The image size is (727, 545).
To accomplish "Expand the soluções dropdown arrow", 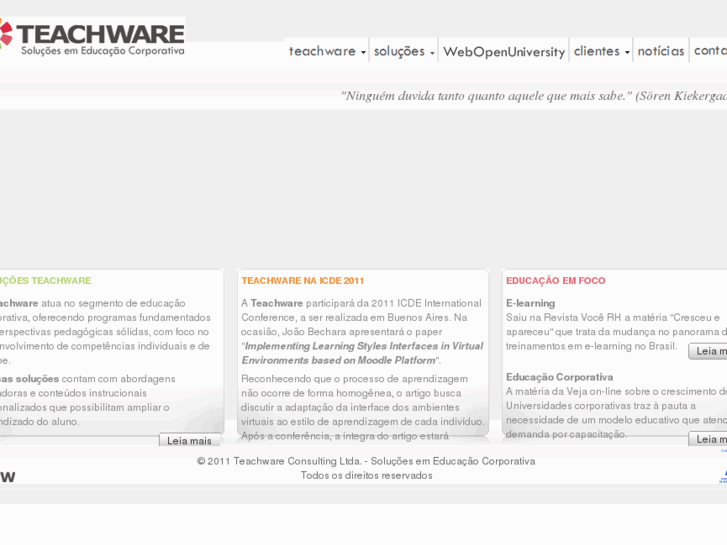I will coord(432,53).
